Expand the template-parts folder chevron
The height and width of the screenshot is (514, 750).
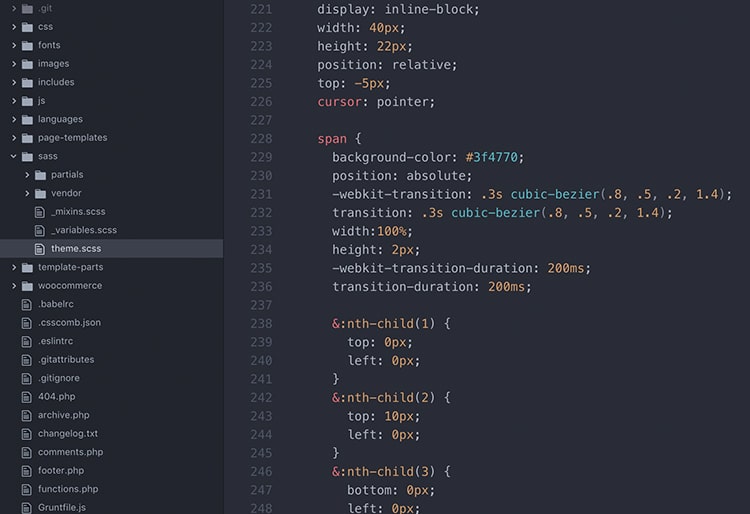(14, 267)
